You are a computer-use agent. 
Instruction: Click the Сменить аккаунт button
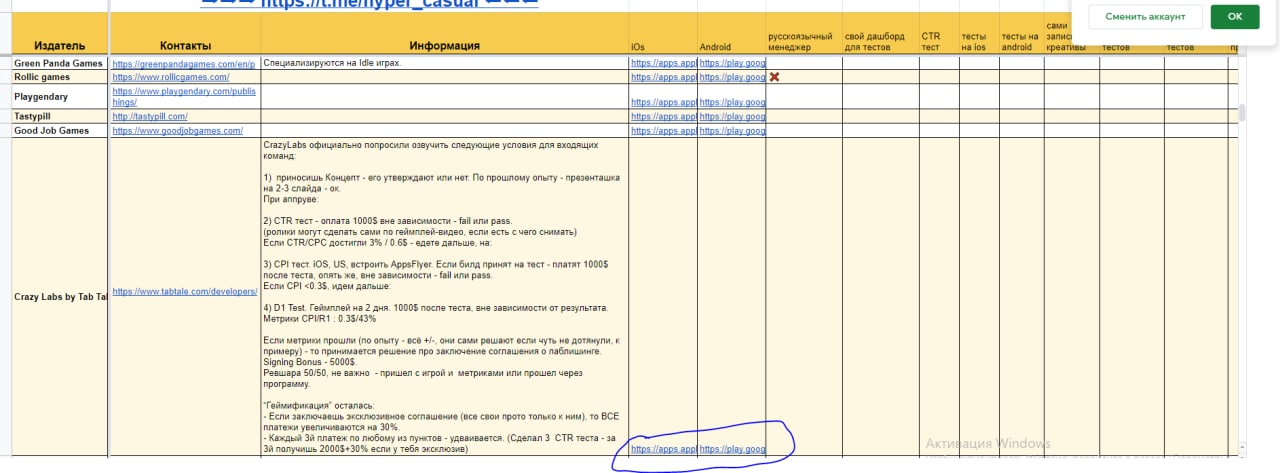pyautogui.click(x=1146, y=17)
